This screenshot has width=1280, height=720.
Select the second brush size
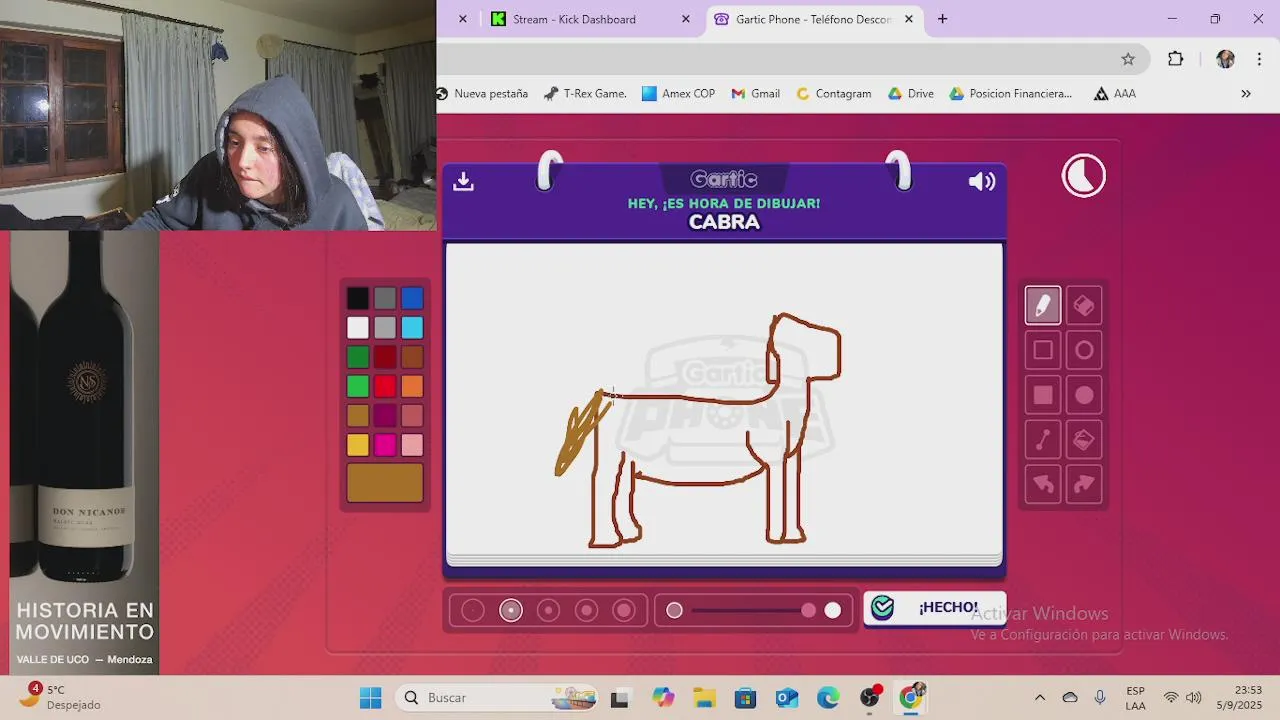(x=511, y=610)
